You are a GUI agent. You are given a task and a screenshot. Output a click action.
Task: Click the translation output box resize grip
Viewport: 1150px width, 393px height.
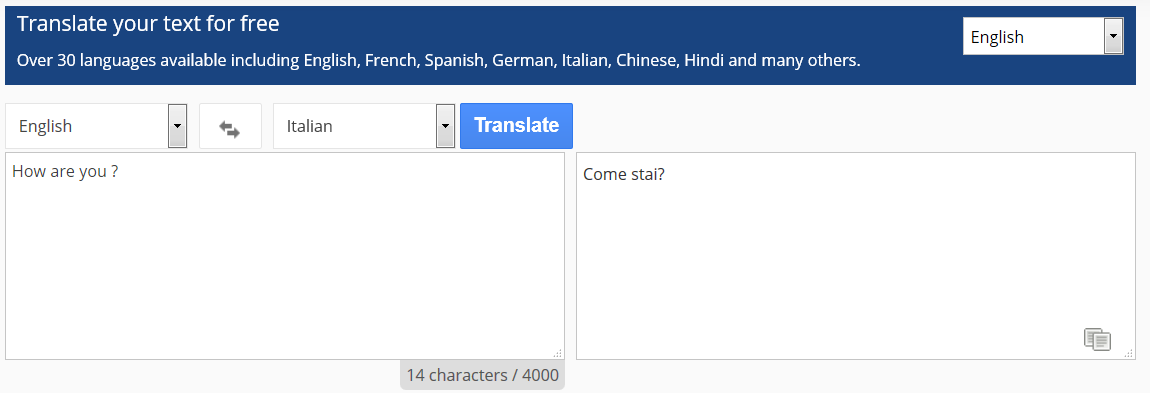pyautogui.click(x=1129, y=353)
